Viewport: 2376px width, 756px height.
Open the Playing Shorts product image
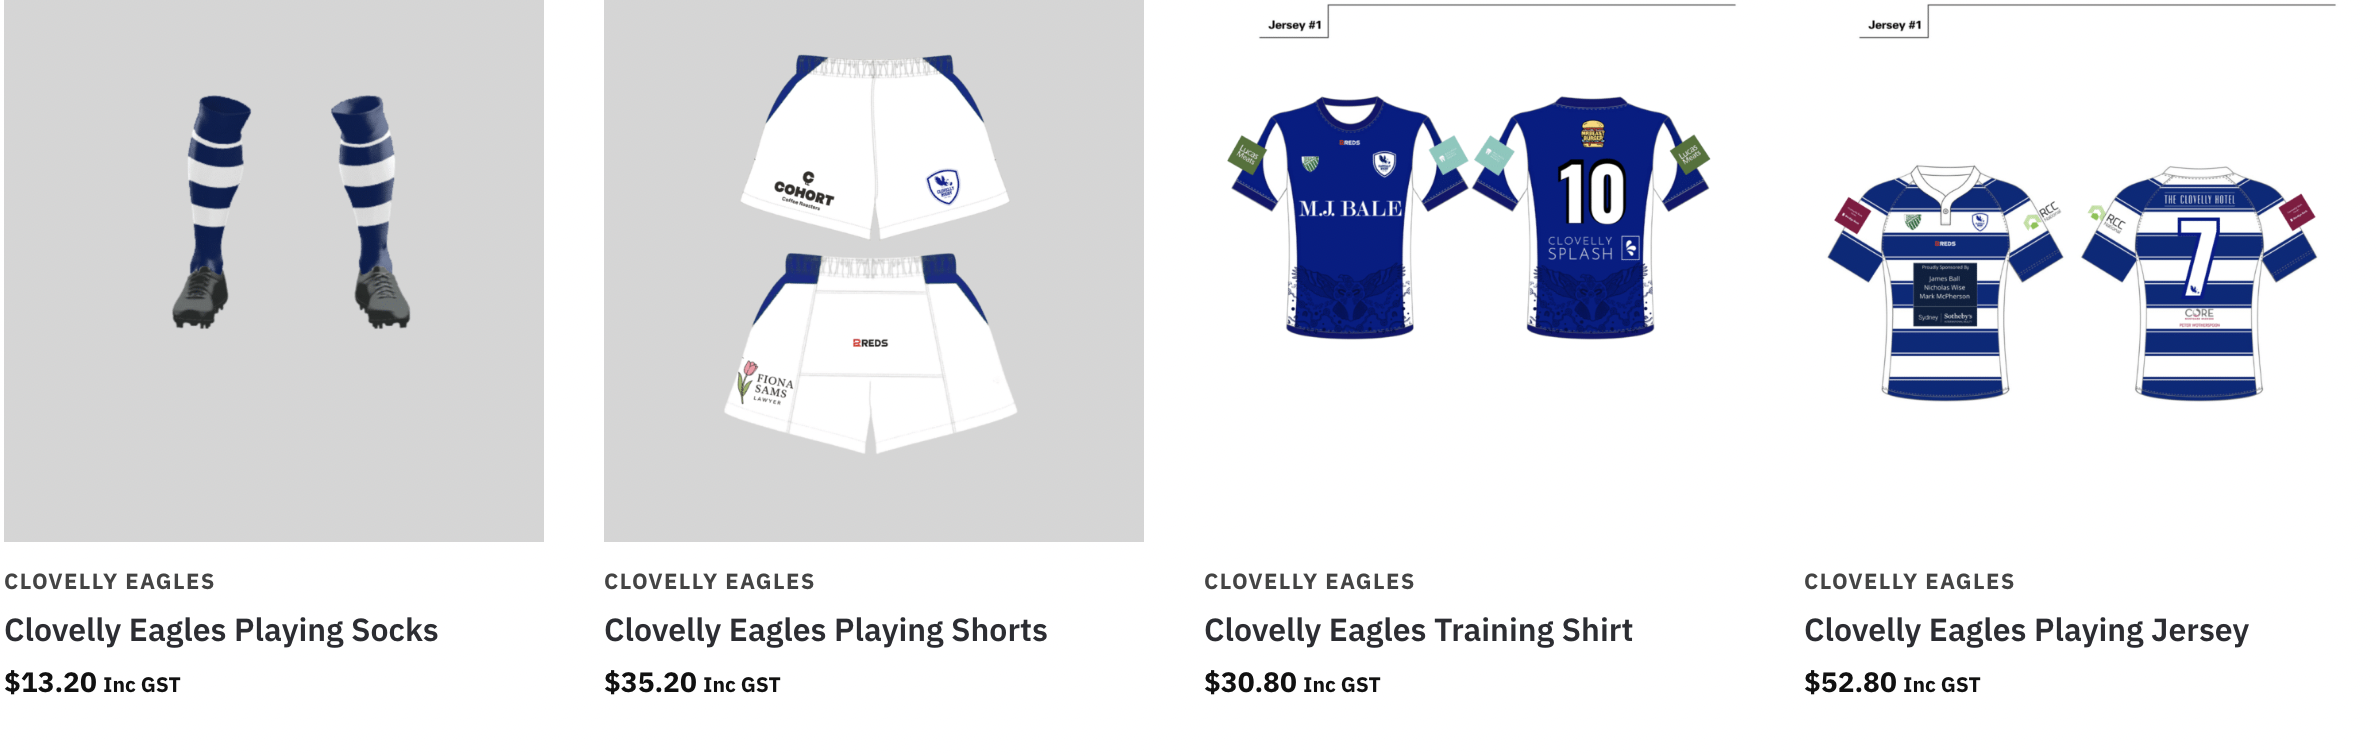(x=874, y=270)
